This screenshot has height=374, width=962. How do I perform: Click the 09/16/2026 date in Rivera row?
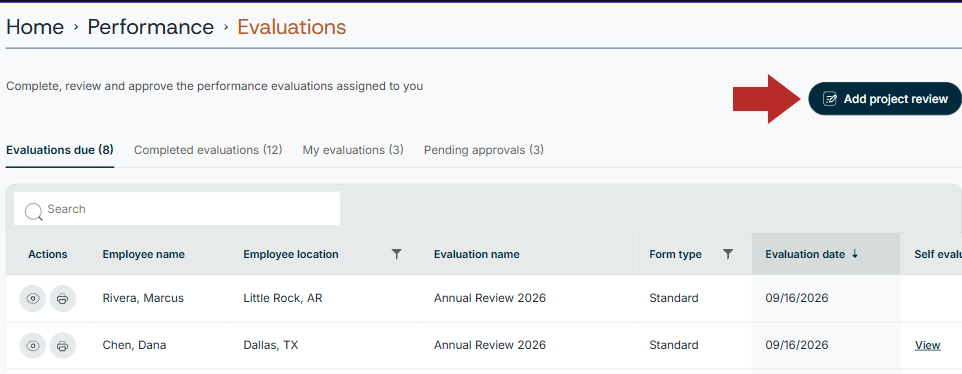796,299
